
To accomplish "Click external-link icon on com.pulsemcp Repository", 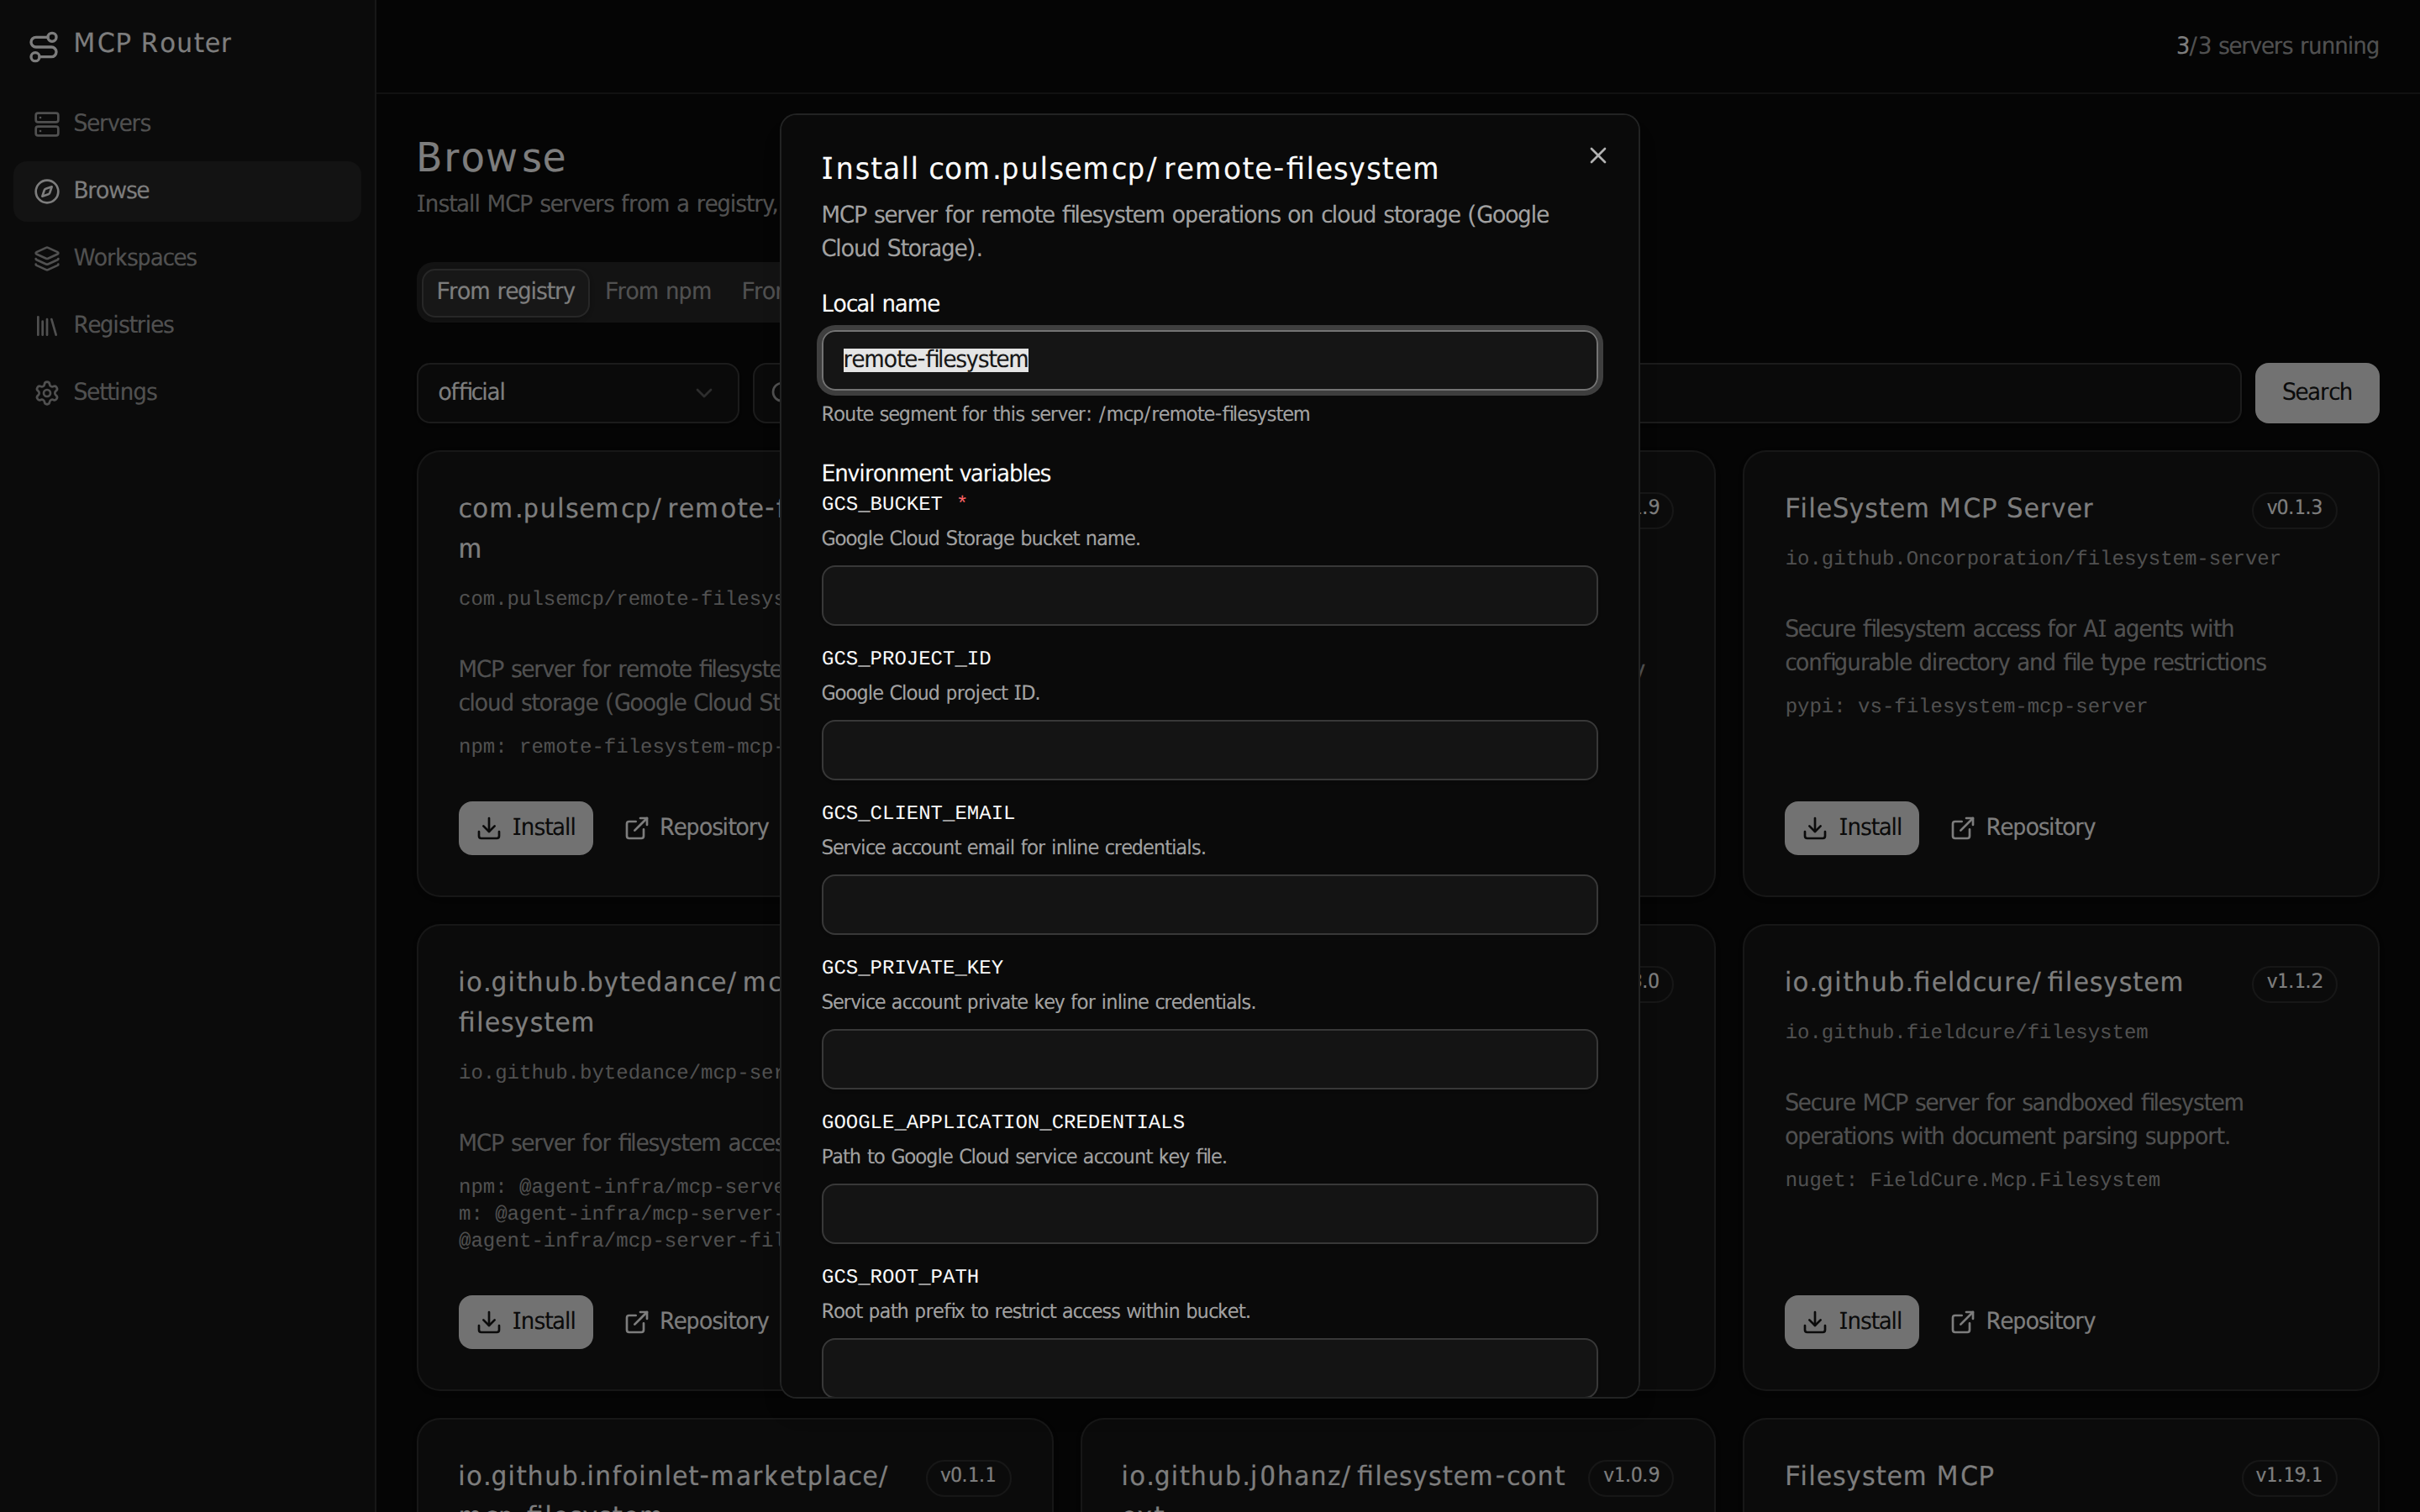I will pyautogui.click(x=636, y=829).
